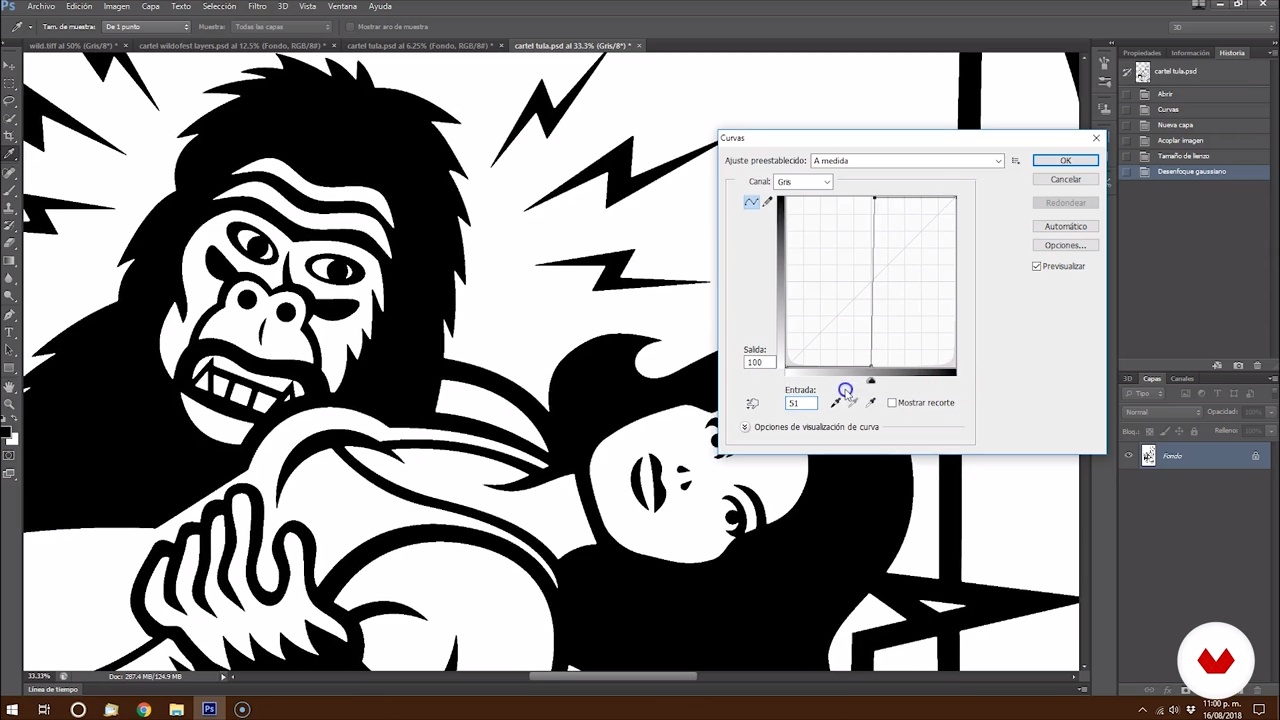This screenshot has width=1280, height=720.
Task: Select the Clone Stamp tool
Action: (x=9, y=208)
